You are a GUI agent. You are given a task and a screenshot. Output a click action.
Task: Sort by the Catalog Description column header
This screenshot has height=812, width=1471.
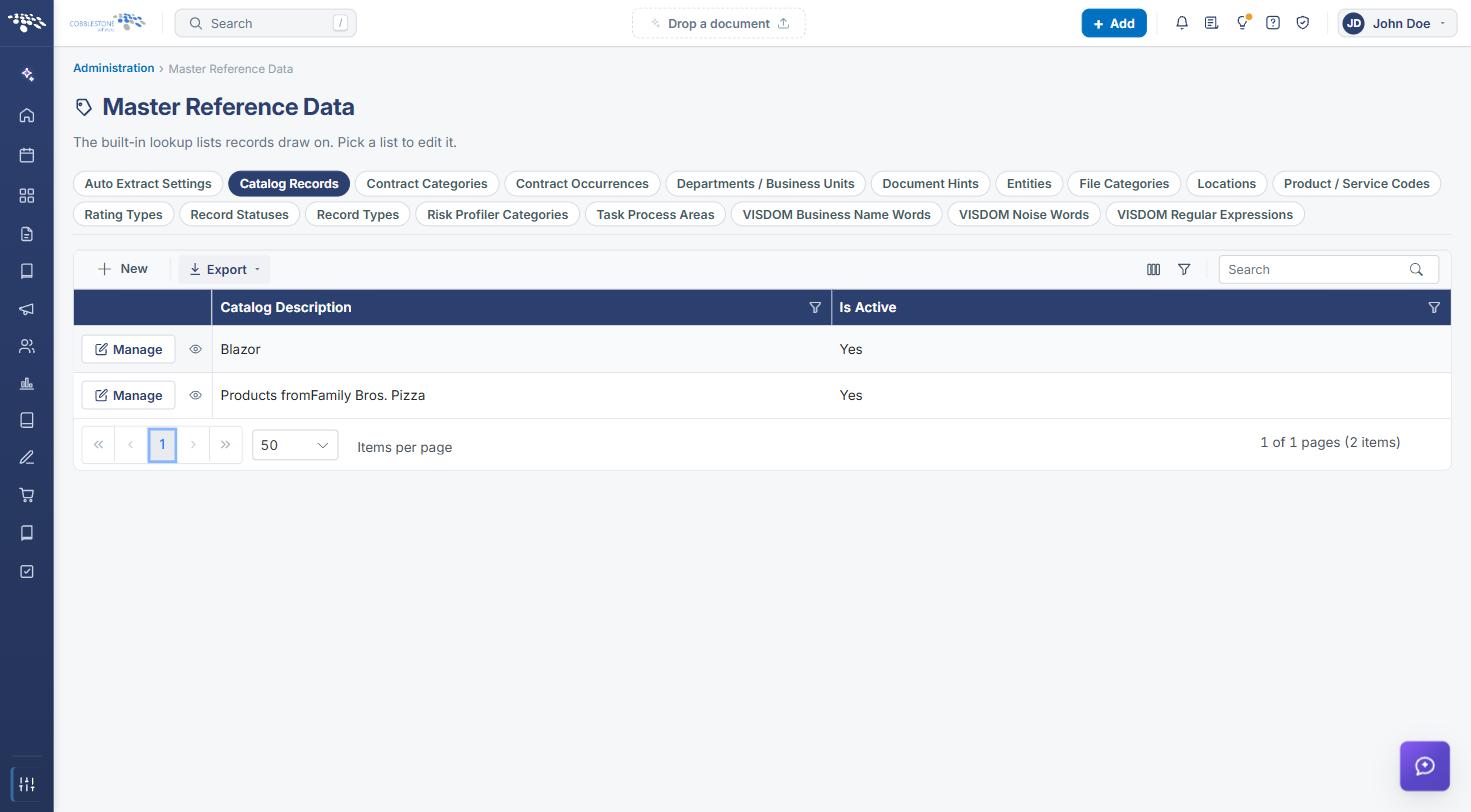pos(286,308)
